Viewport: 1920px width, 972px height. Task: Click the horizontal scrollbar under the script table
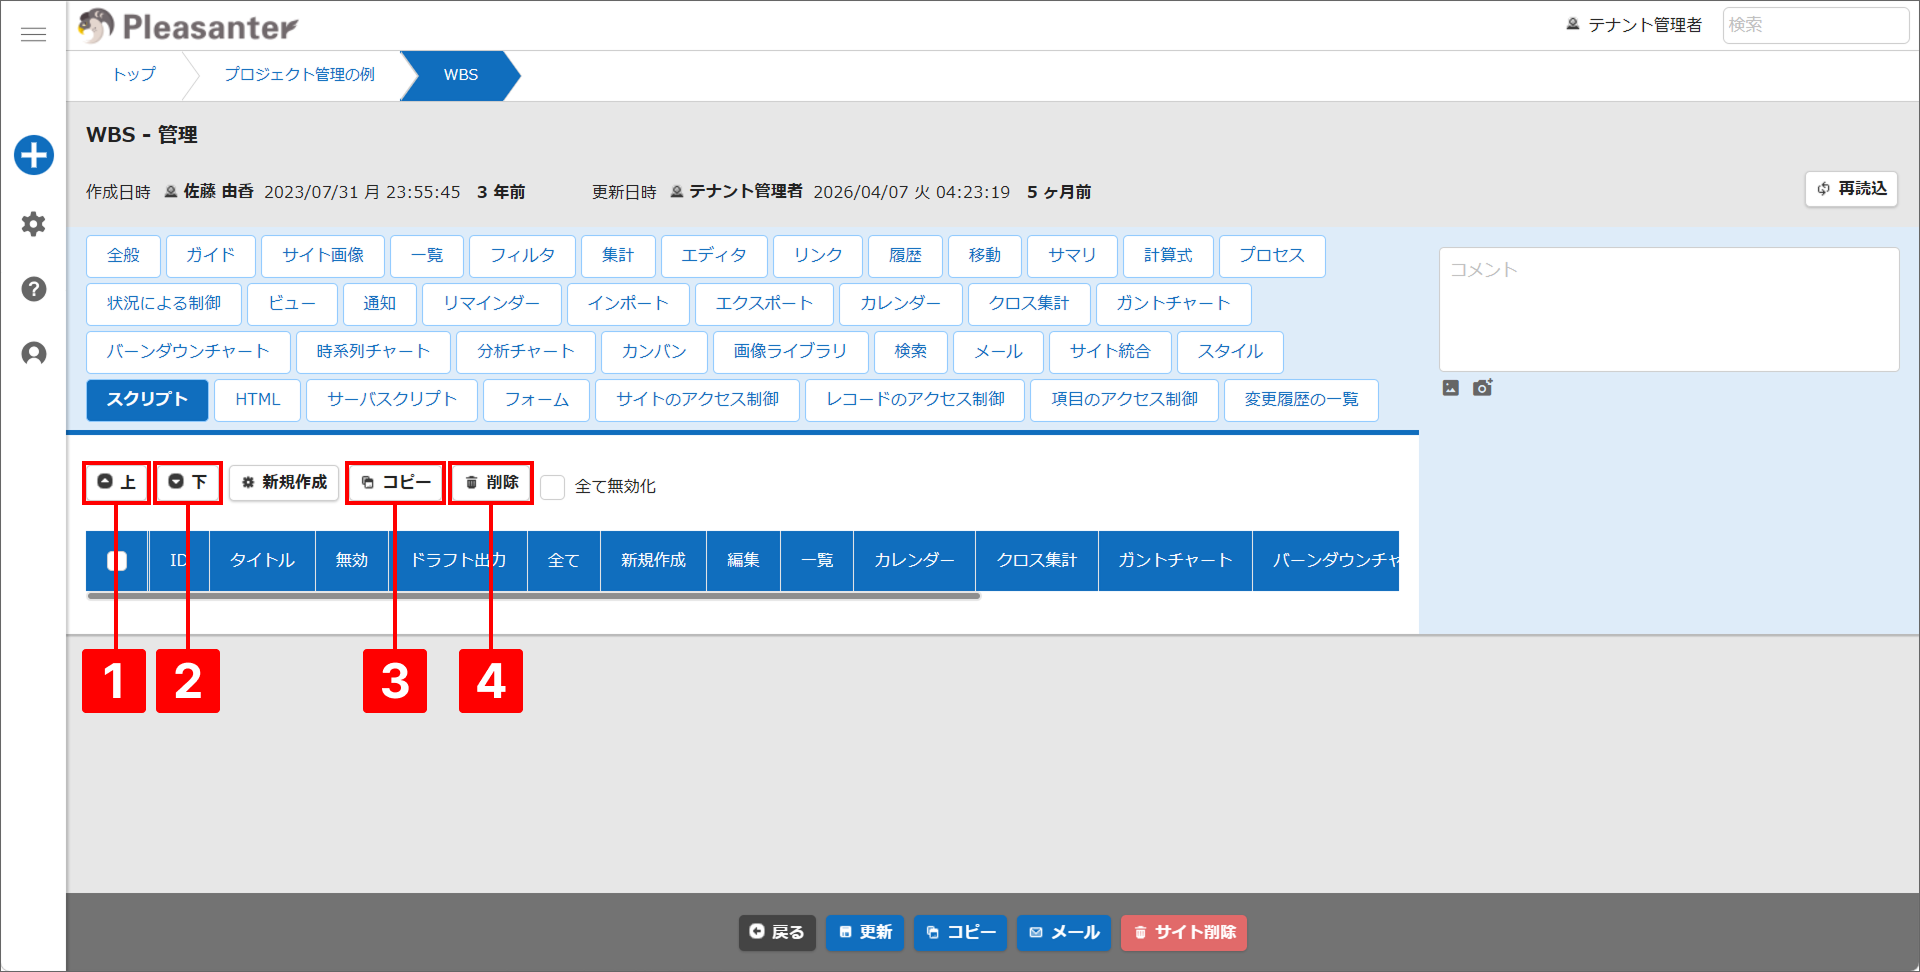pos(534,596)
